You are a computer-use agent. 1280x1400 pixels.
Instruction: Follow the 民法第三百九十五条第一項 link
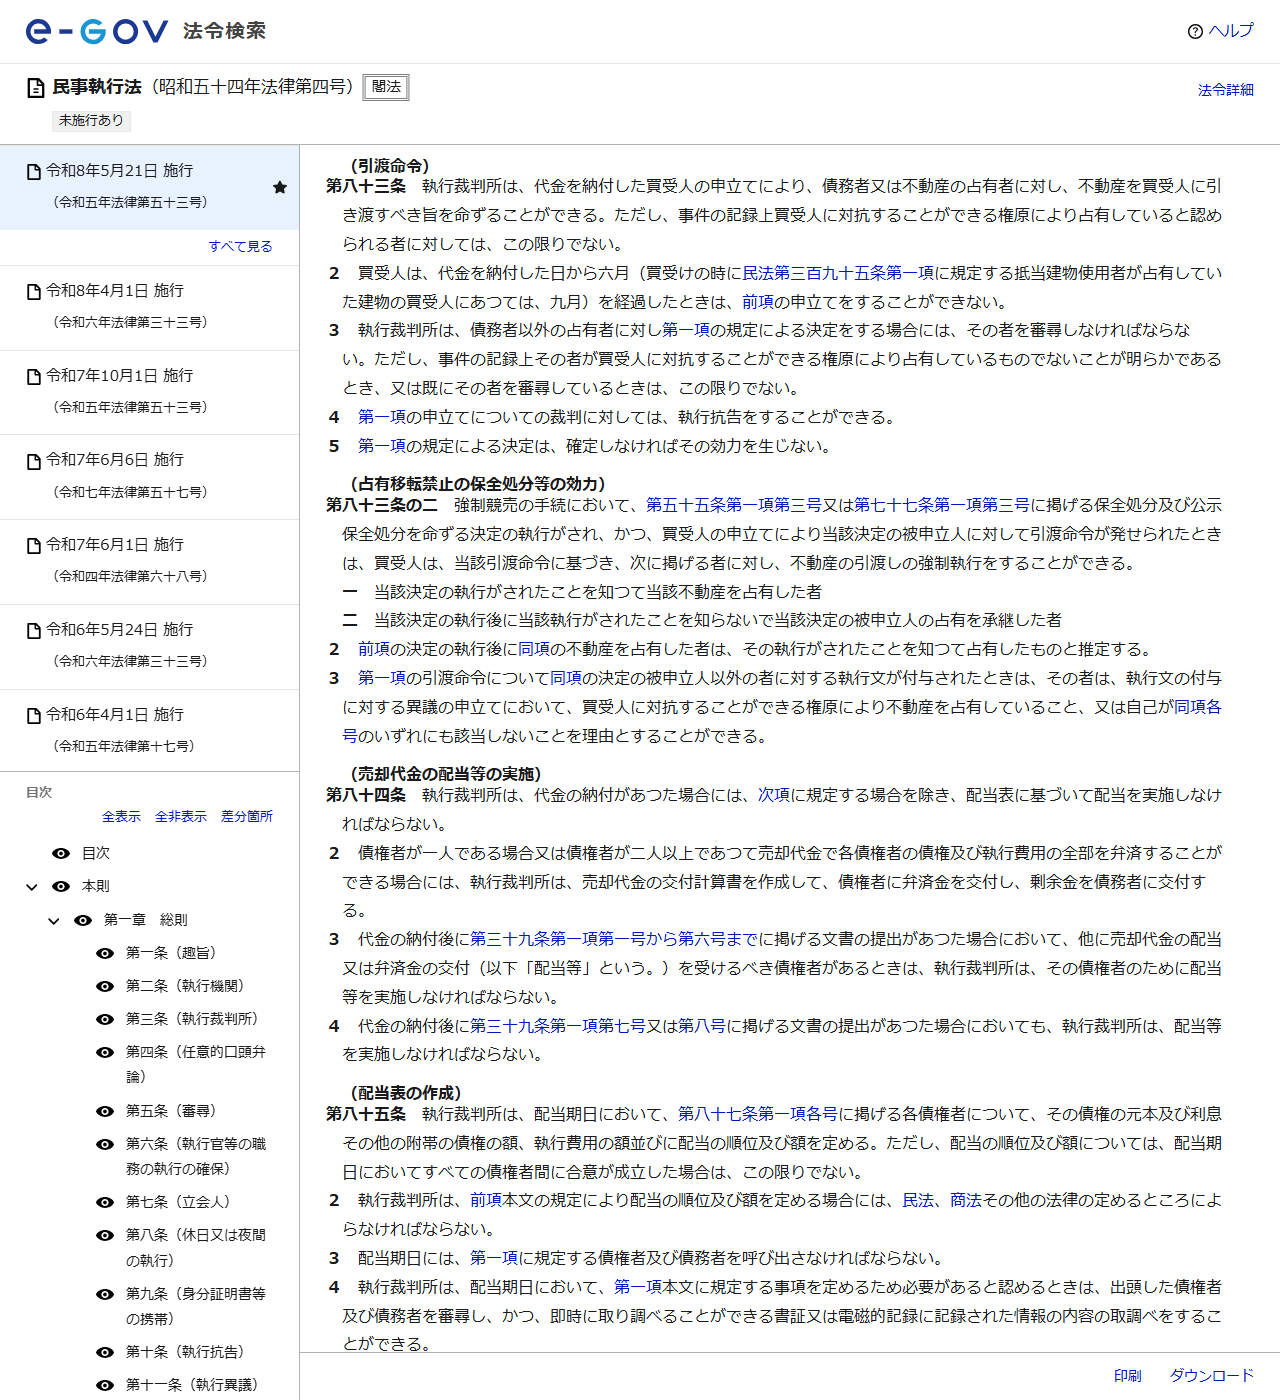click(x=838, y=273)
